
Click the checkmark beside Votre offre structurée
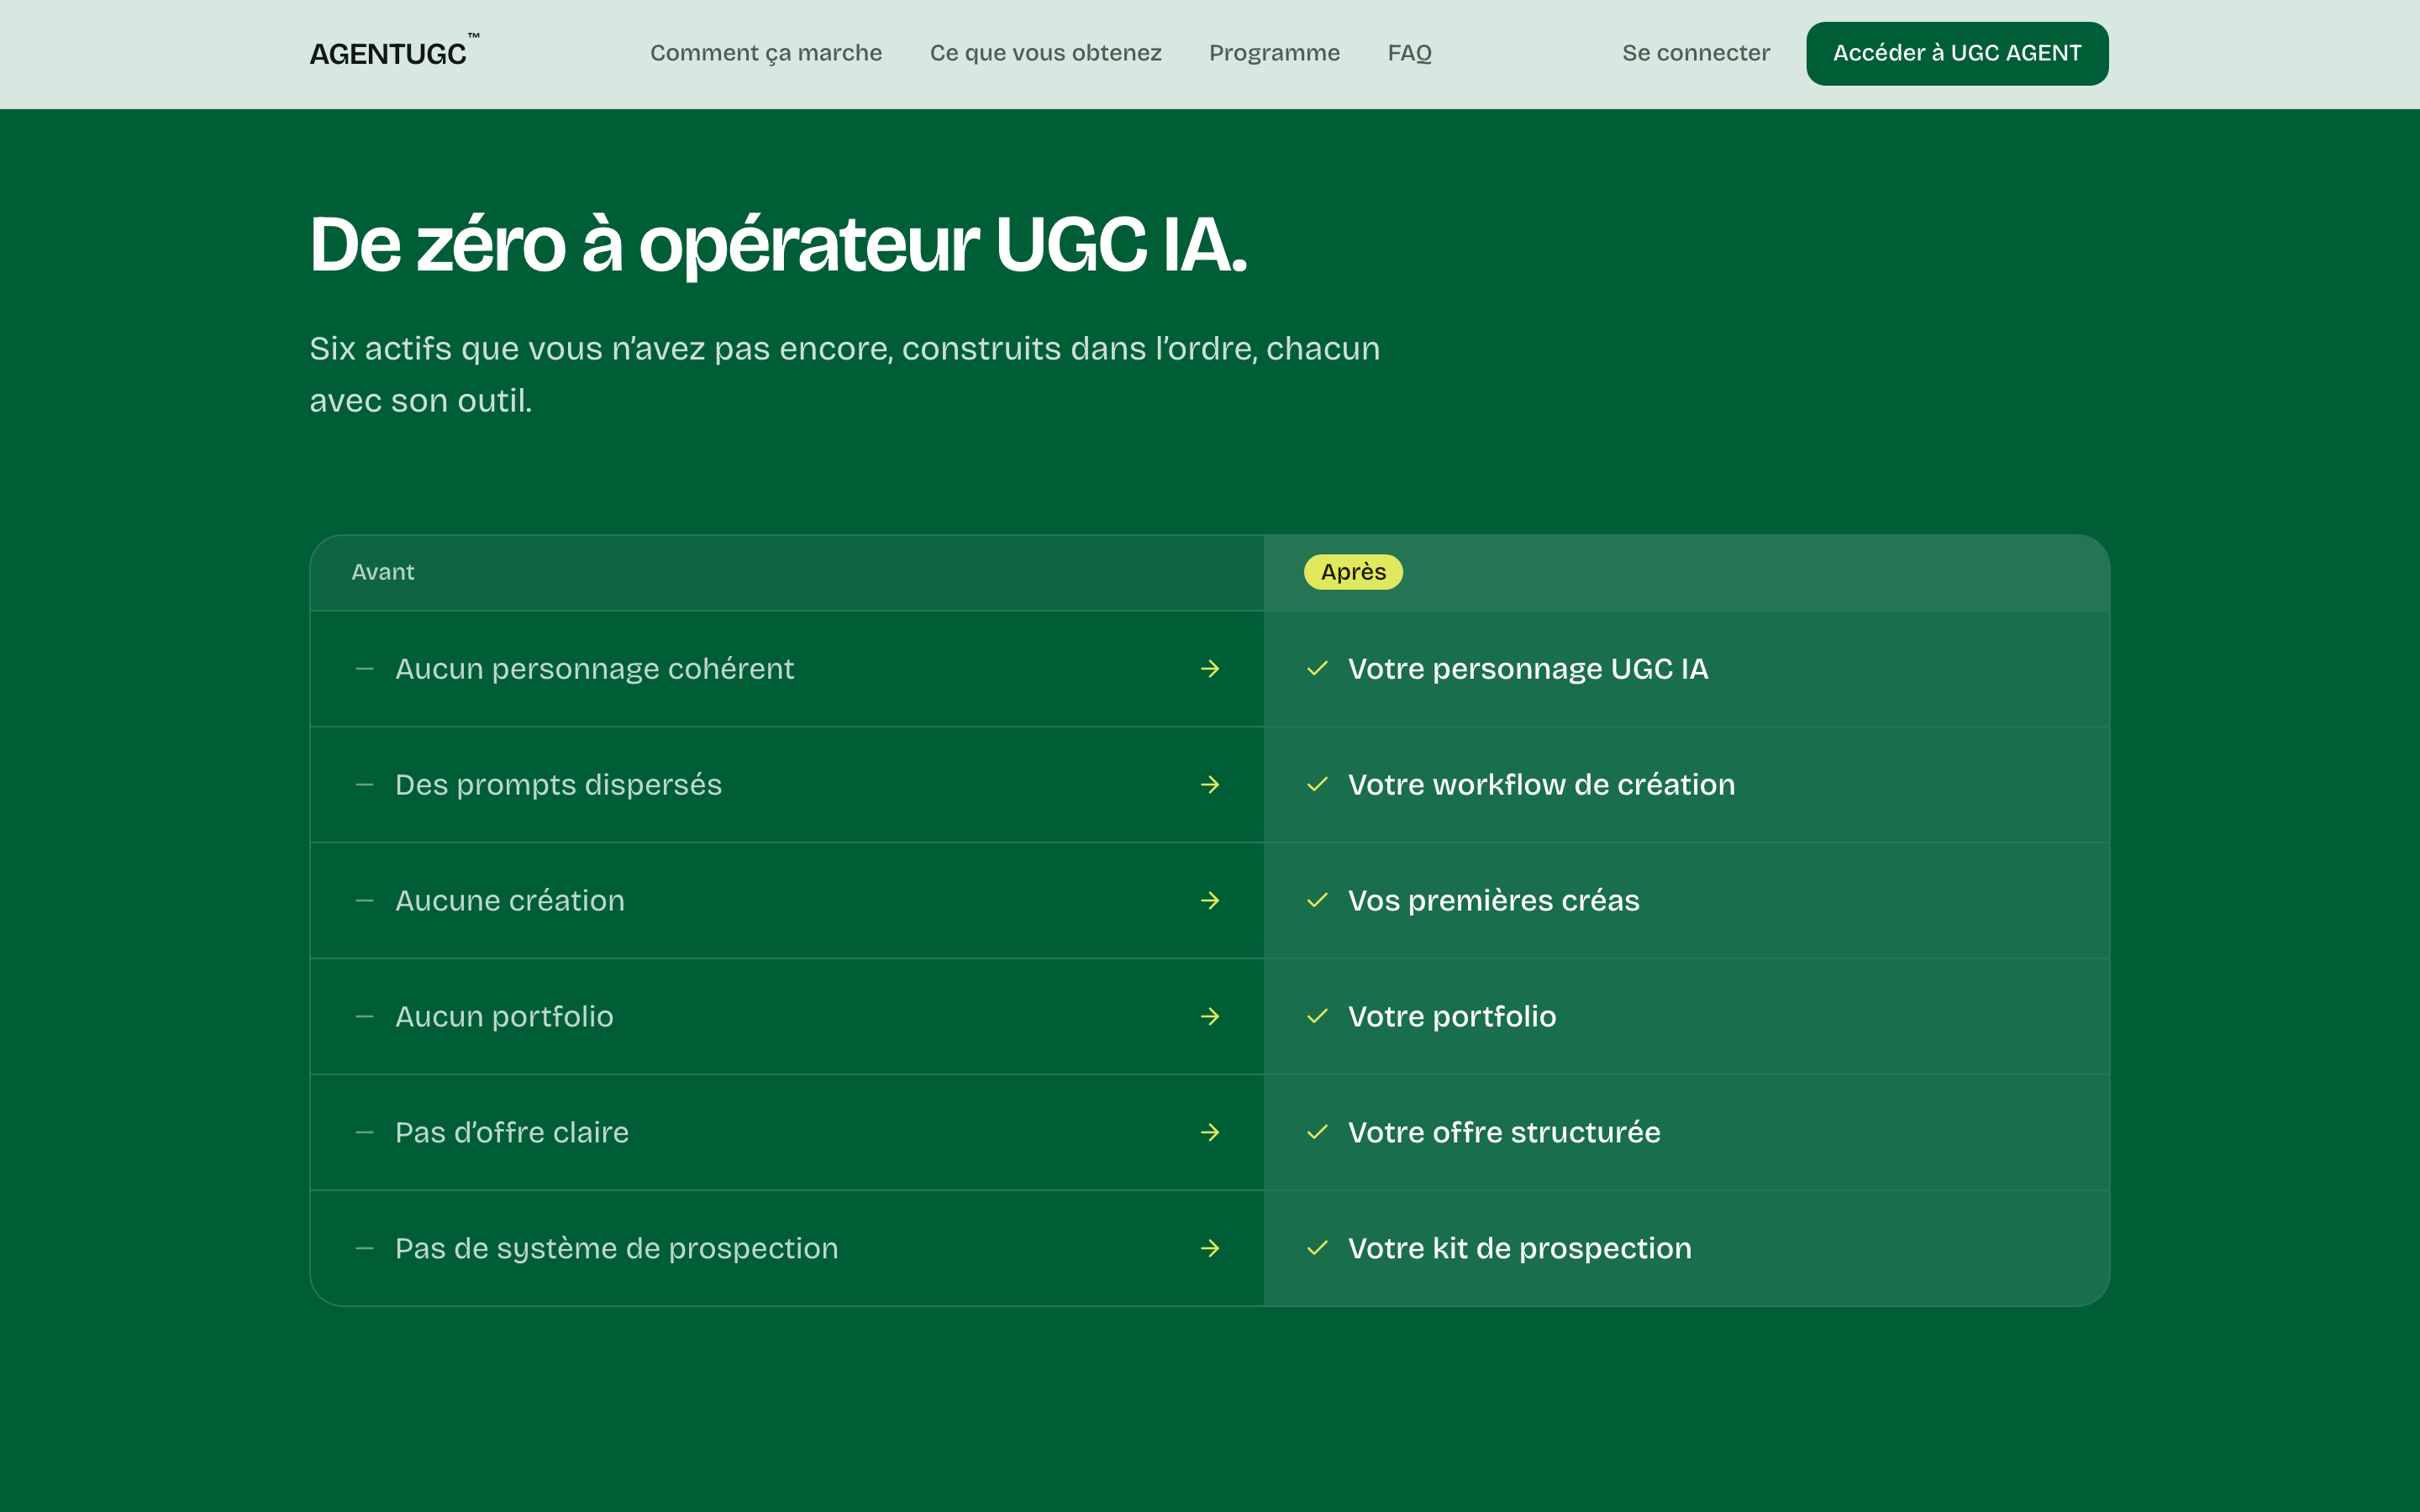(1317, 1132)
